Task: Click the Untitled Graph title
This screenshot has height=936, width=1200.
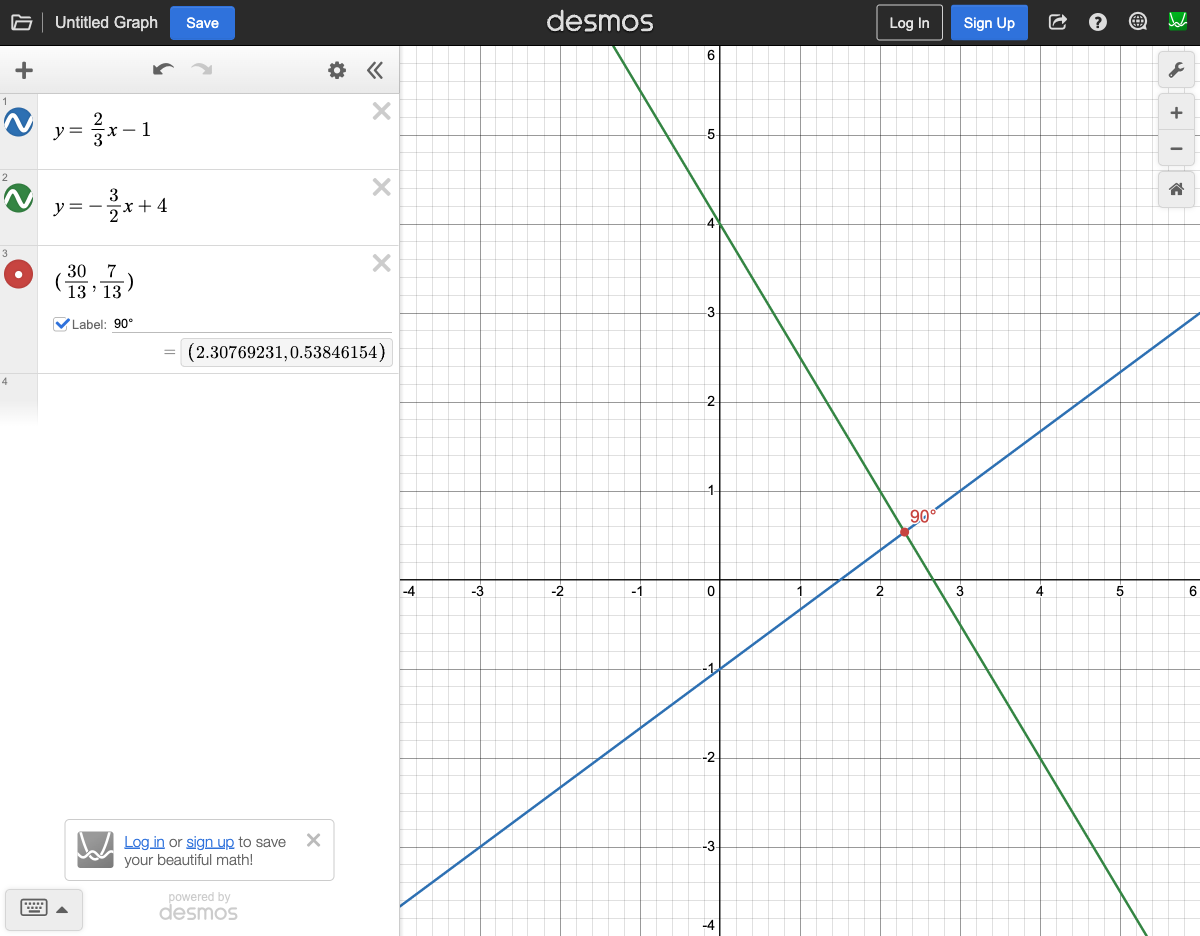Action: (x=106, y=22)
